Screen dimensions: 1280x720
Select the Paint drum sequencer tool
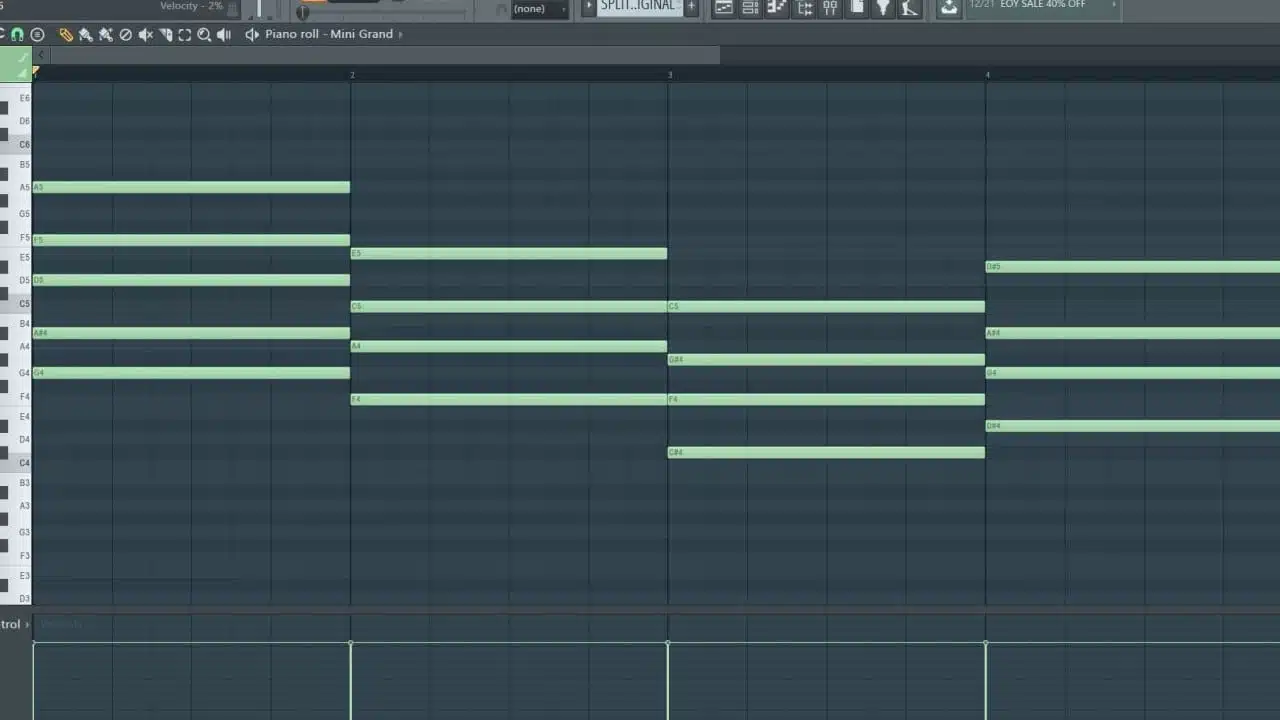(x=106, y=34)
